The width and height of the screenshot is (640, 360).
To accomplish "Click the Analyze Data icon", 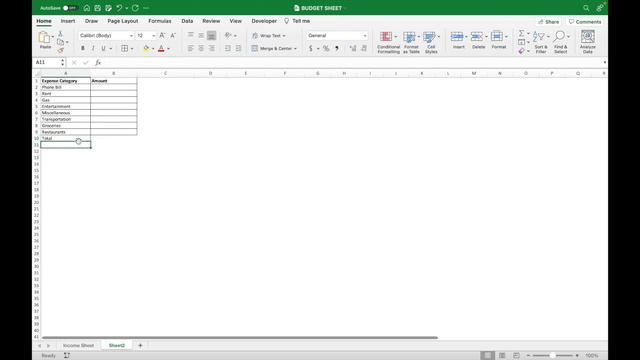I will point(588,37).
